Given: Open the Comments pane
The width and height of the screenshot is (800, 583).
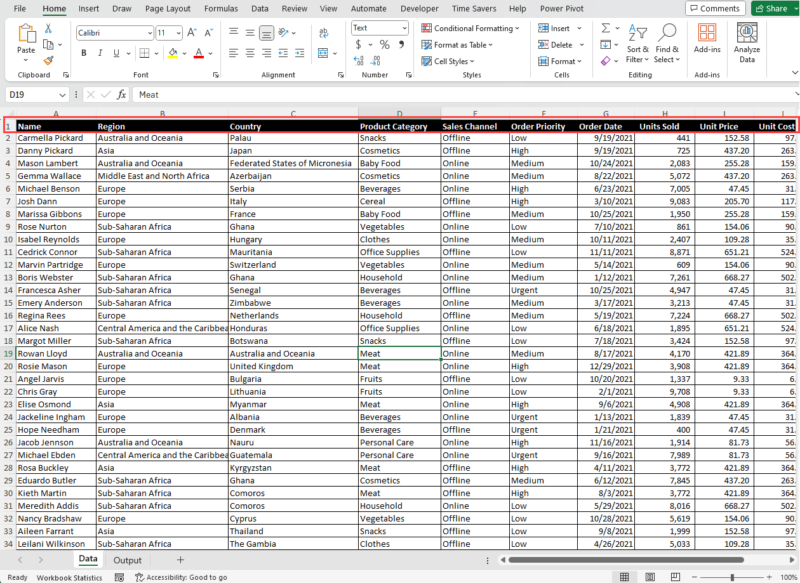Looking at the screenshot, I should click(x=714, y=7).
